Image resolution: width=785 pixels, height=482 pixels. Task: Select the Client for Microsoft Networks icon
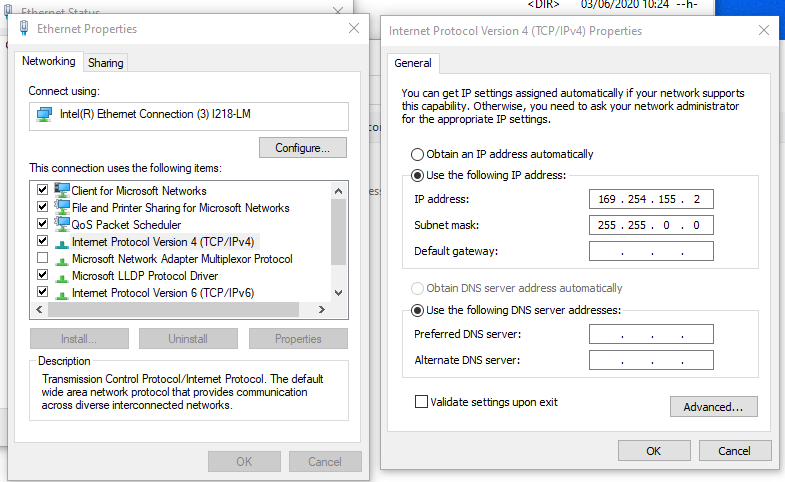click(62, 190)
